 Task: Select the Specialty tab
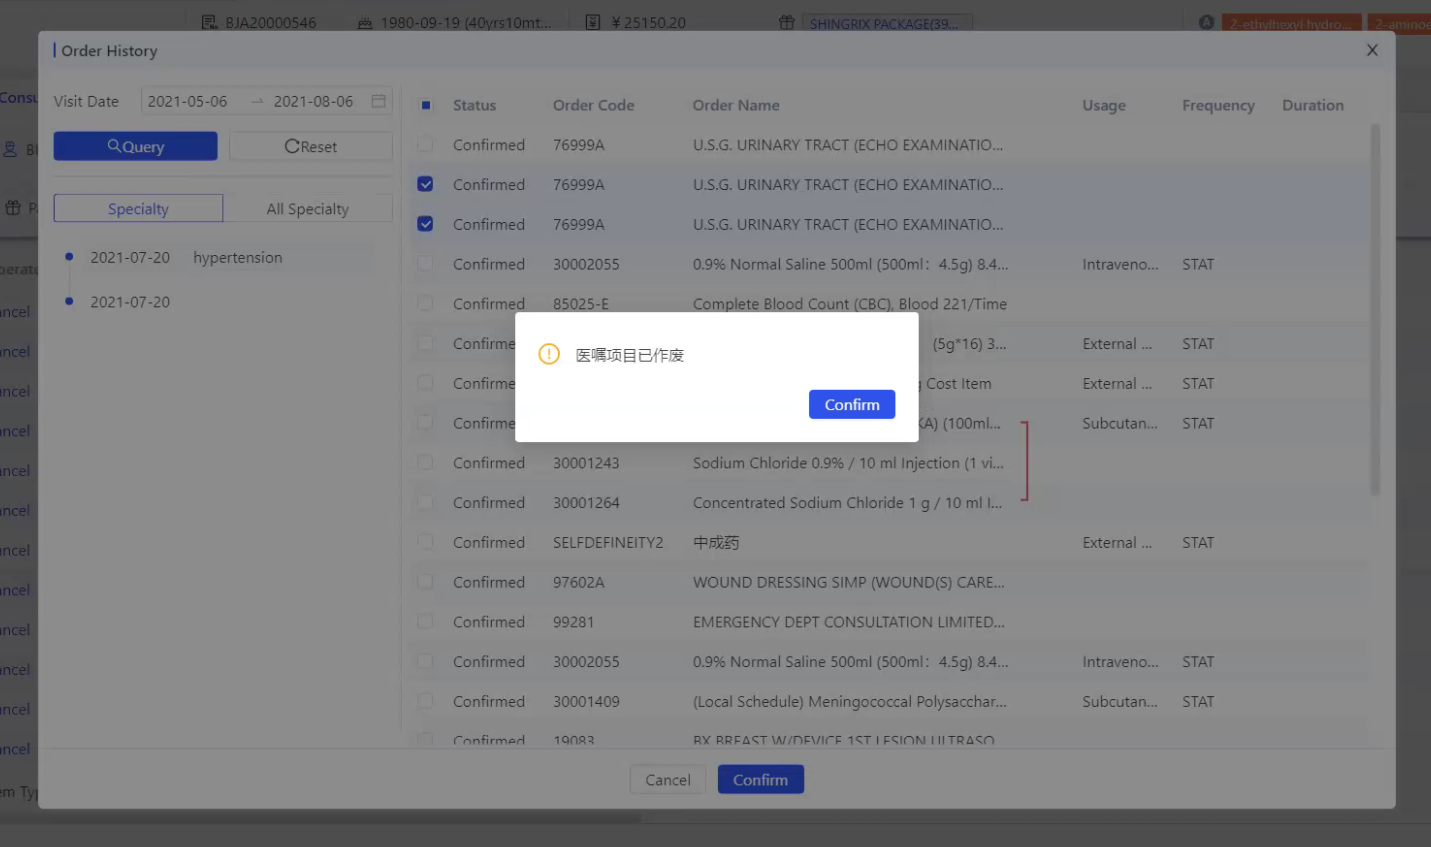tap(137, 208)
